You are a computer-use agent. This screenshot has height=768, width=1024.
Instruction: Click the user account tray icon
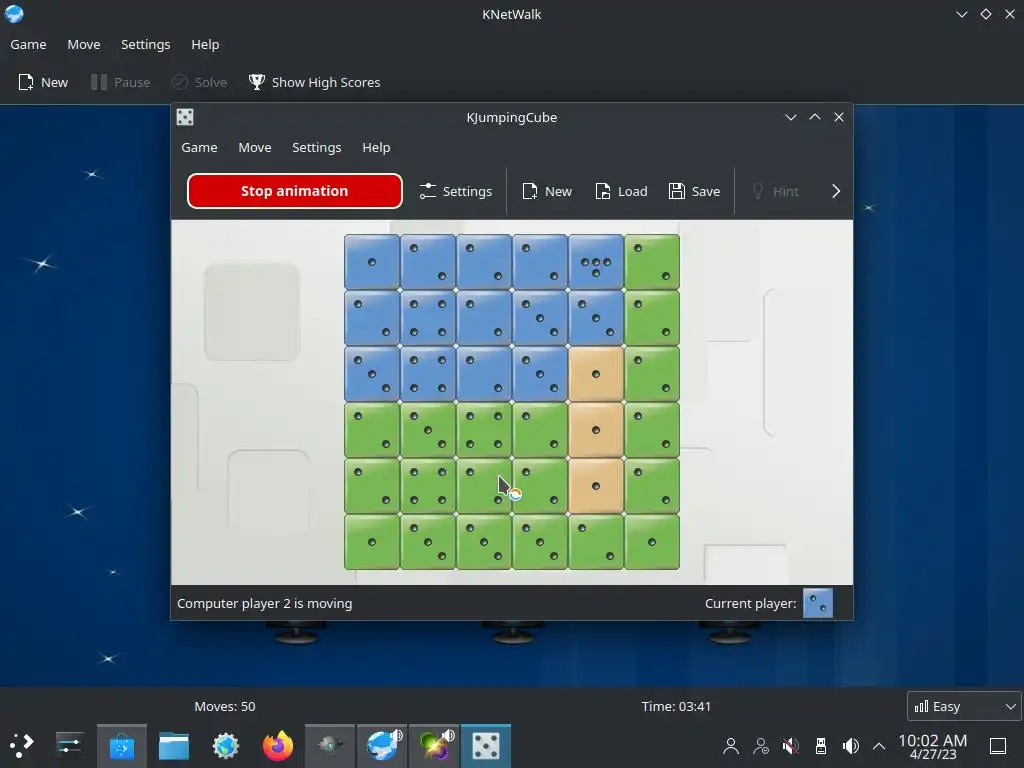tap(731, 745)
